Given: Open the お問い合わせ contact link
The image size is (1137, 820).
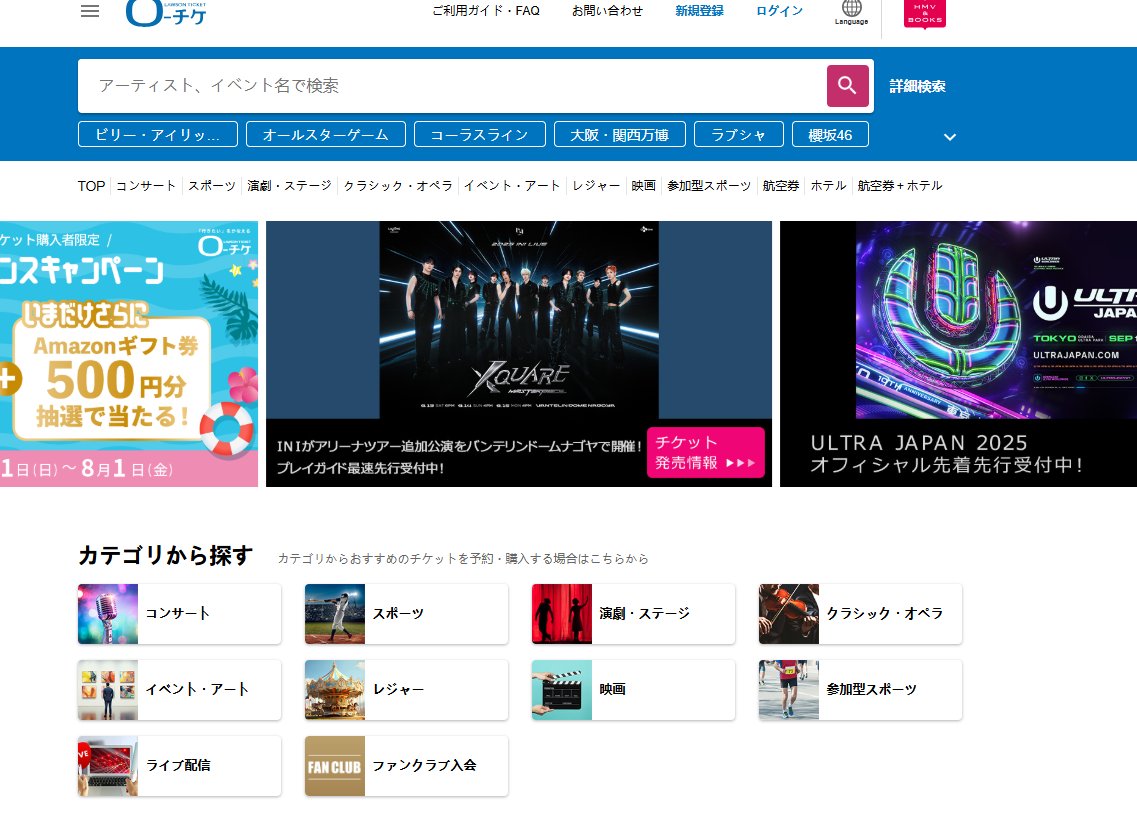Looking at the screenshot, I should tap(607, 11).
